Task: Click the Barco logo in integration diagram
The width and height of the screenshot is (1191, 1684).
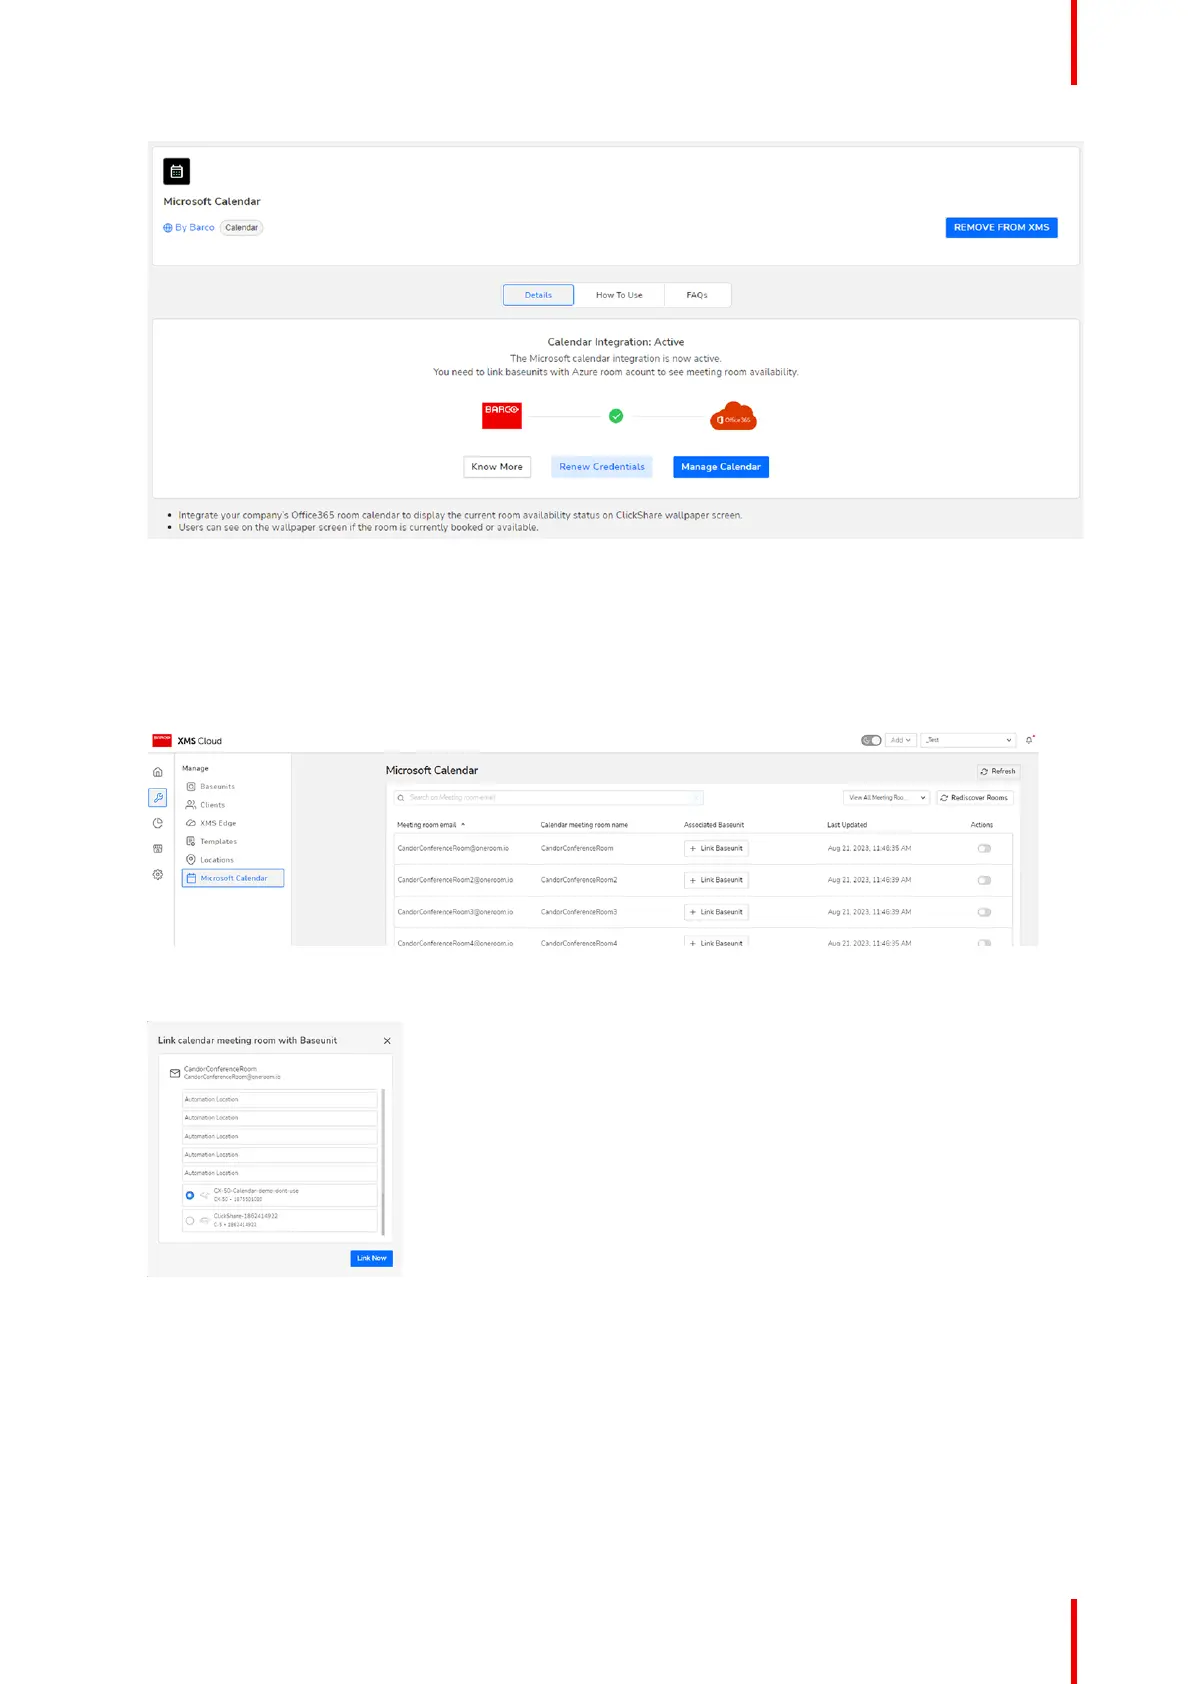Action: pyautogui.click(x=501, y=415)
